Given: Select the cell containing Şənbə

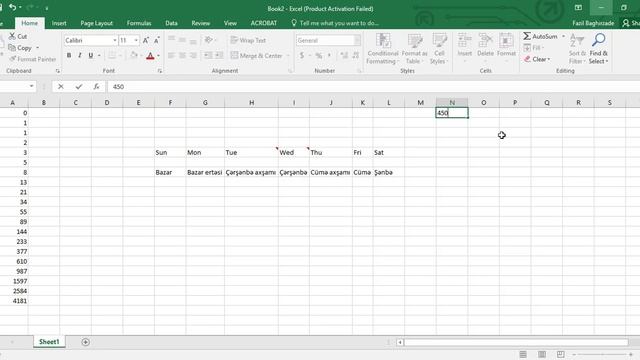Looking at the screenshot, I should [389, 172].
